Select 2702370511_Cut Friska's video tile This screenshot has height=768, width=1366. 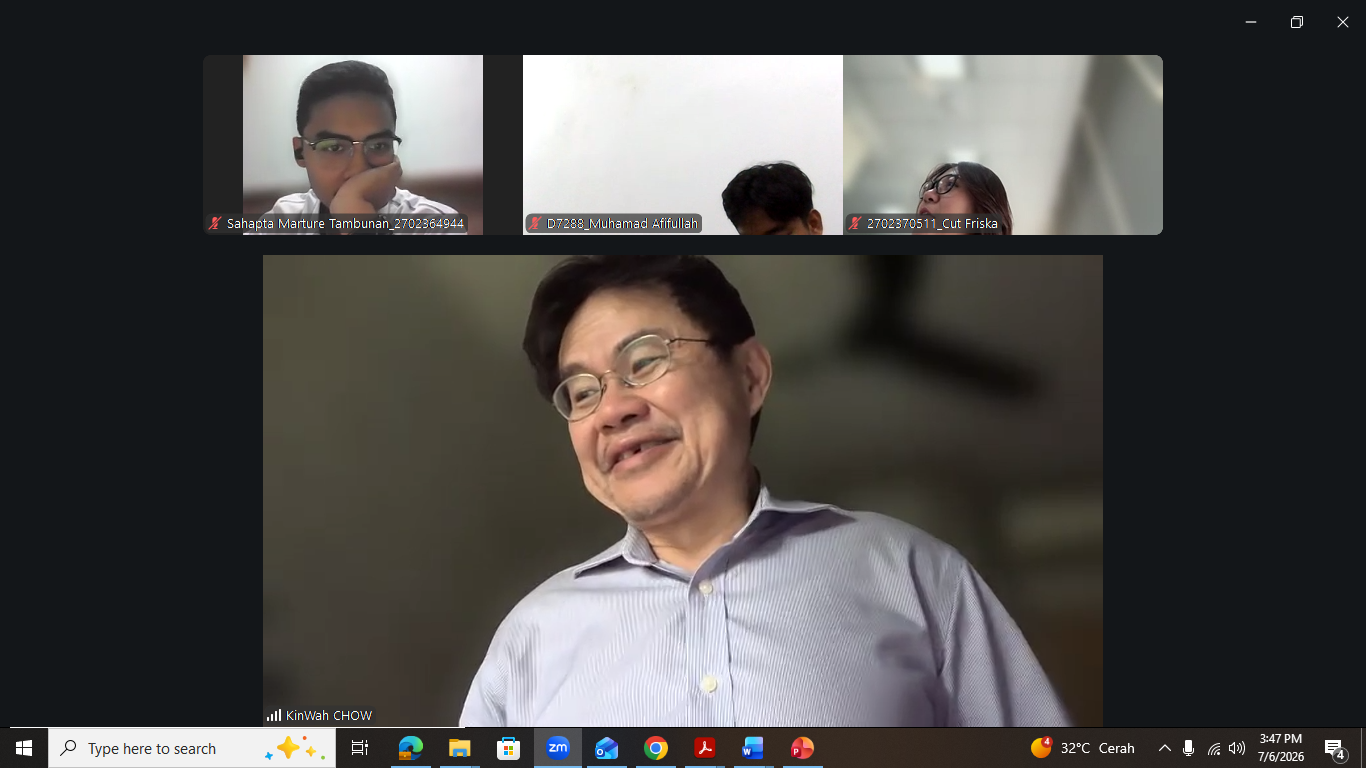coord(1003,145)
